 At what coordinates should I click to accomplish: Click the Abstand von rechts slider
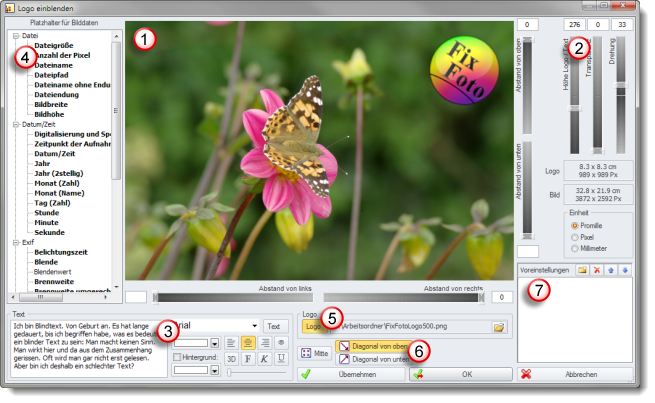(x=404, y=297)
